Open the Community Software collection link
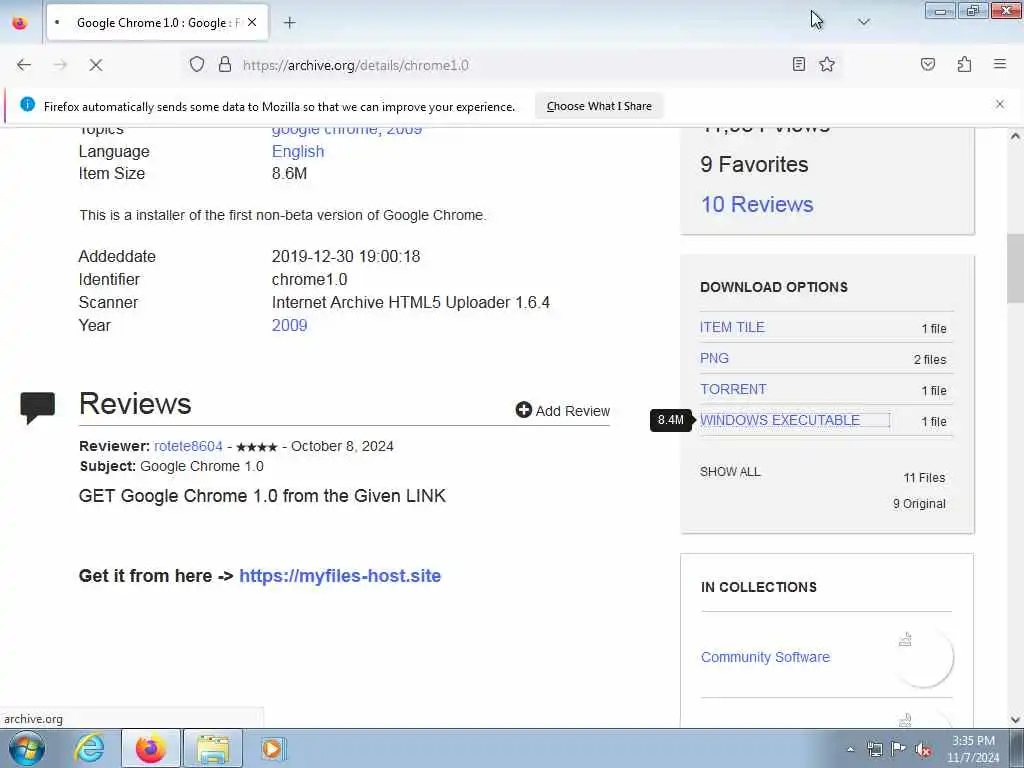 point(765,657)
